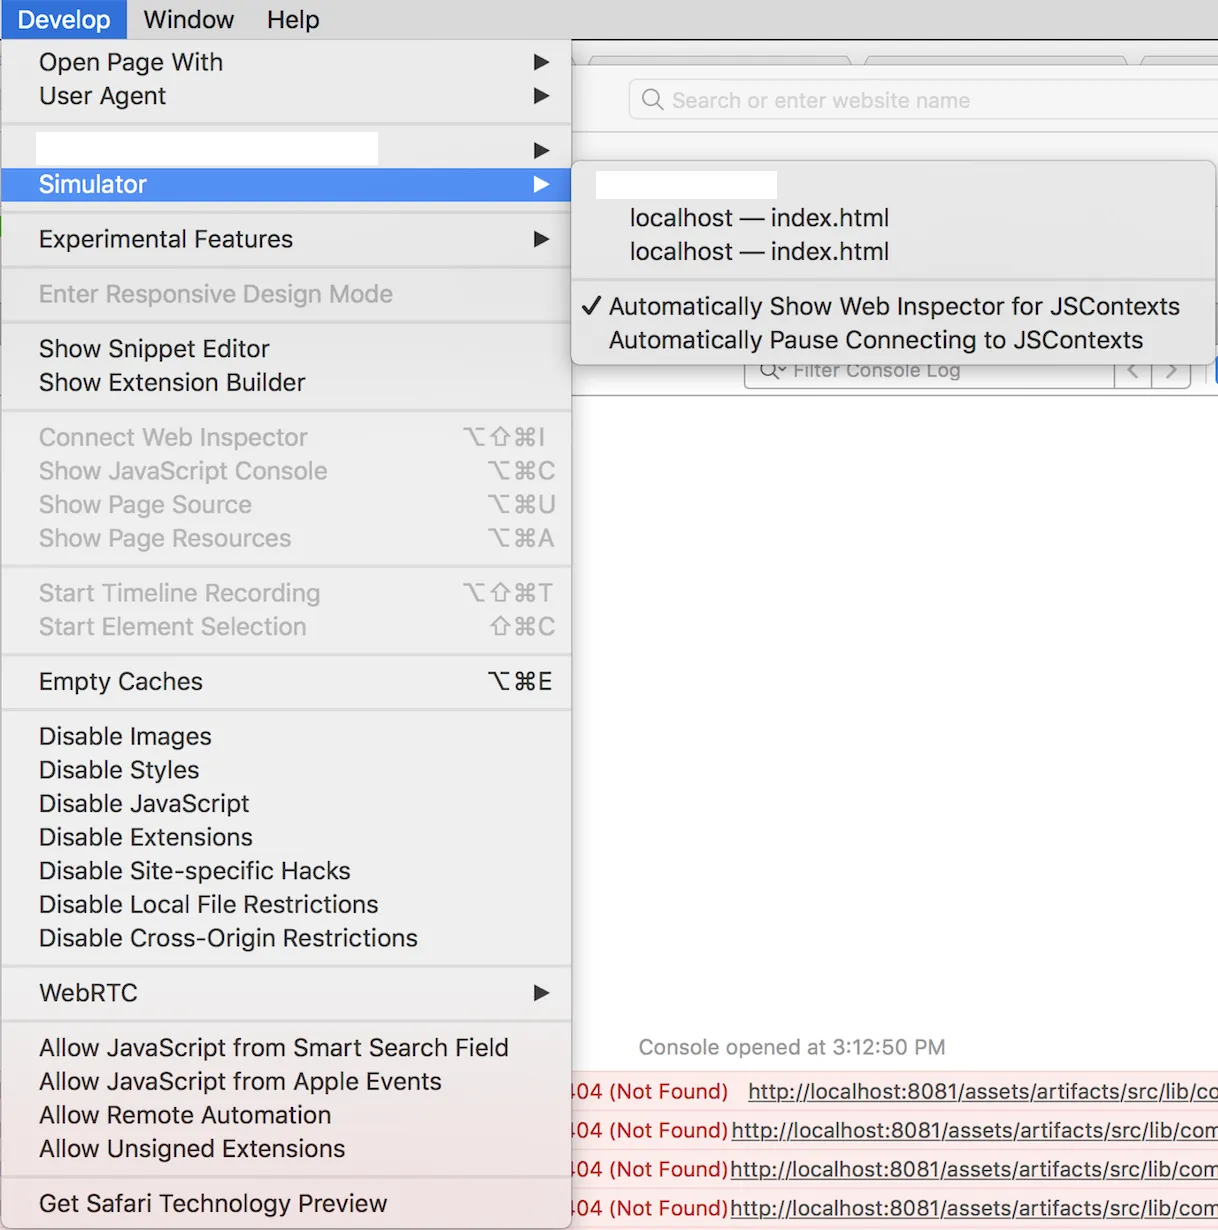This screenshot has width=1218, height=1230.
Task: Select Empty Caches menu item
Action: point(286,682)
